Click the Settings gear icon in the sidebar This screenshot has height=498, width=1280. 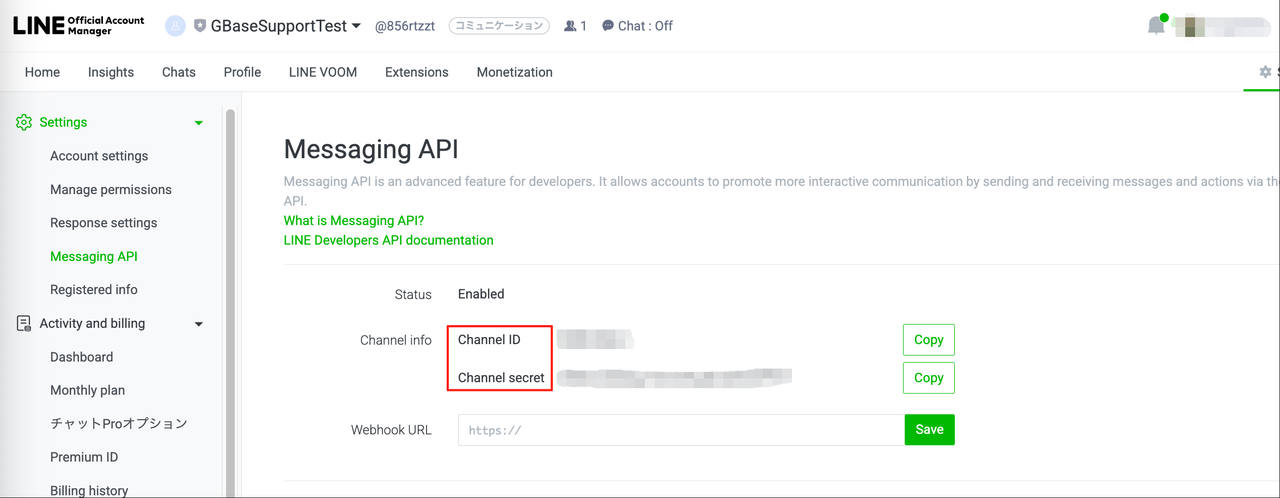coord(24,122)
